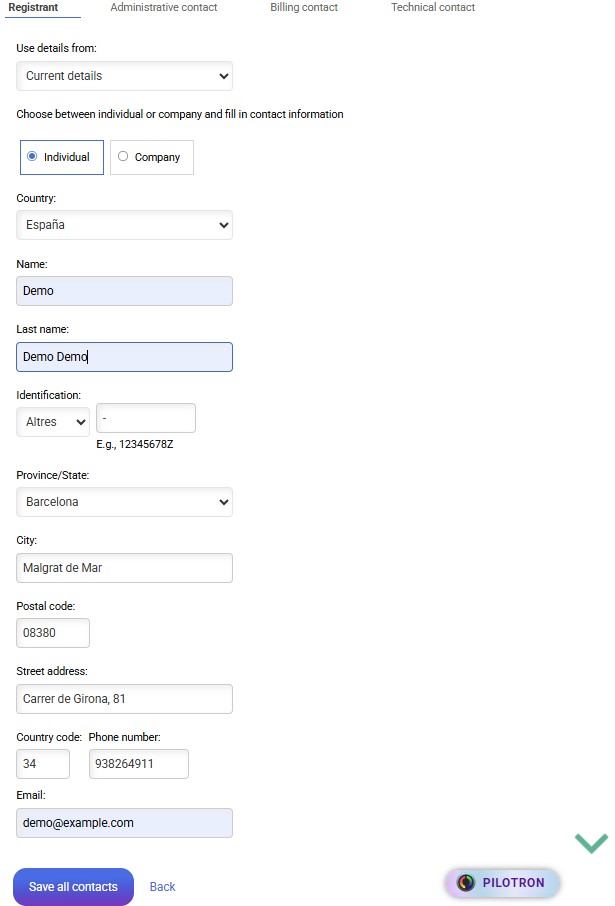Click the green scroll-down chevron icon
This screenshot has height=906, width=615.
point(591,843)
